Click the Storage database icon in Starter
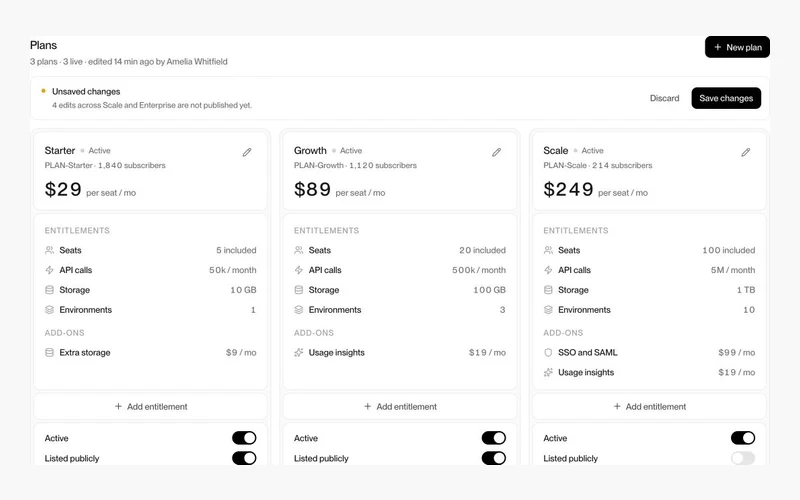 pyautogui.click(x=49, y=290)
